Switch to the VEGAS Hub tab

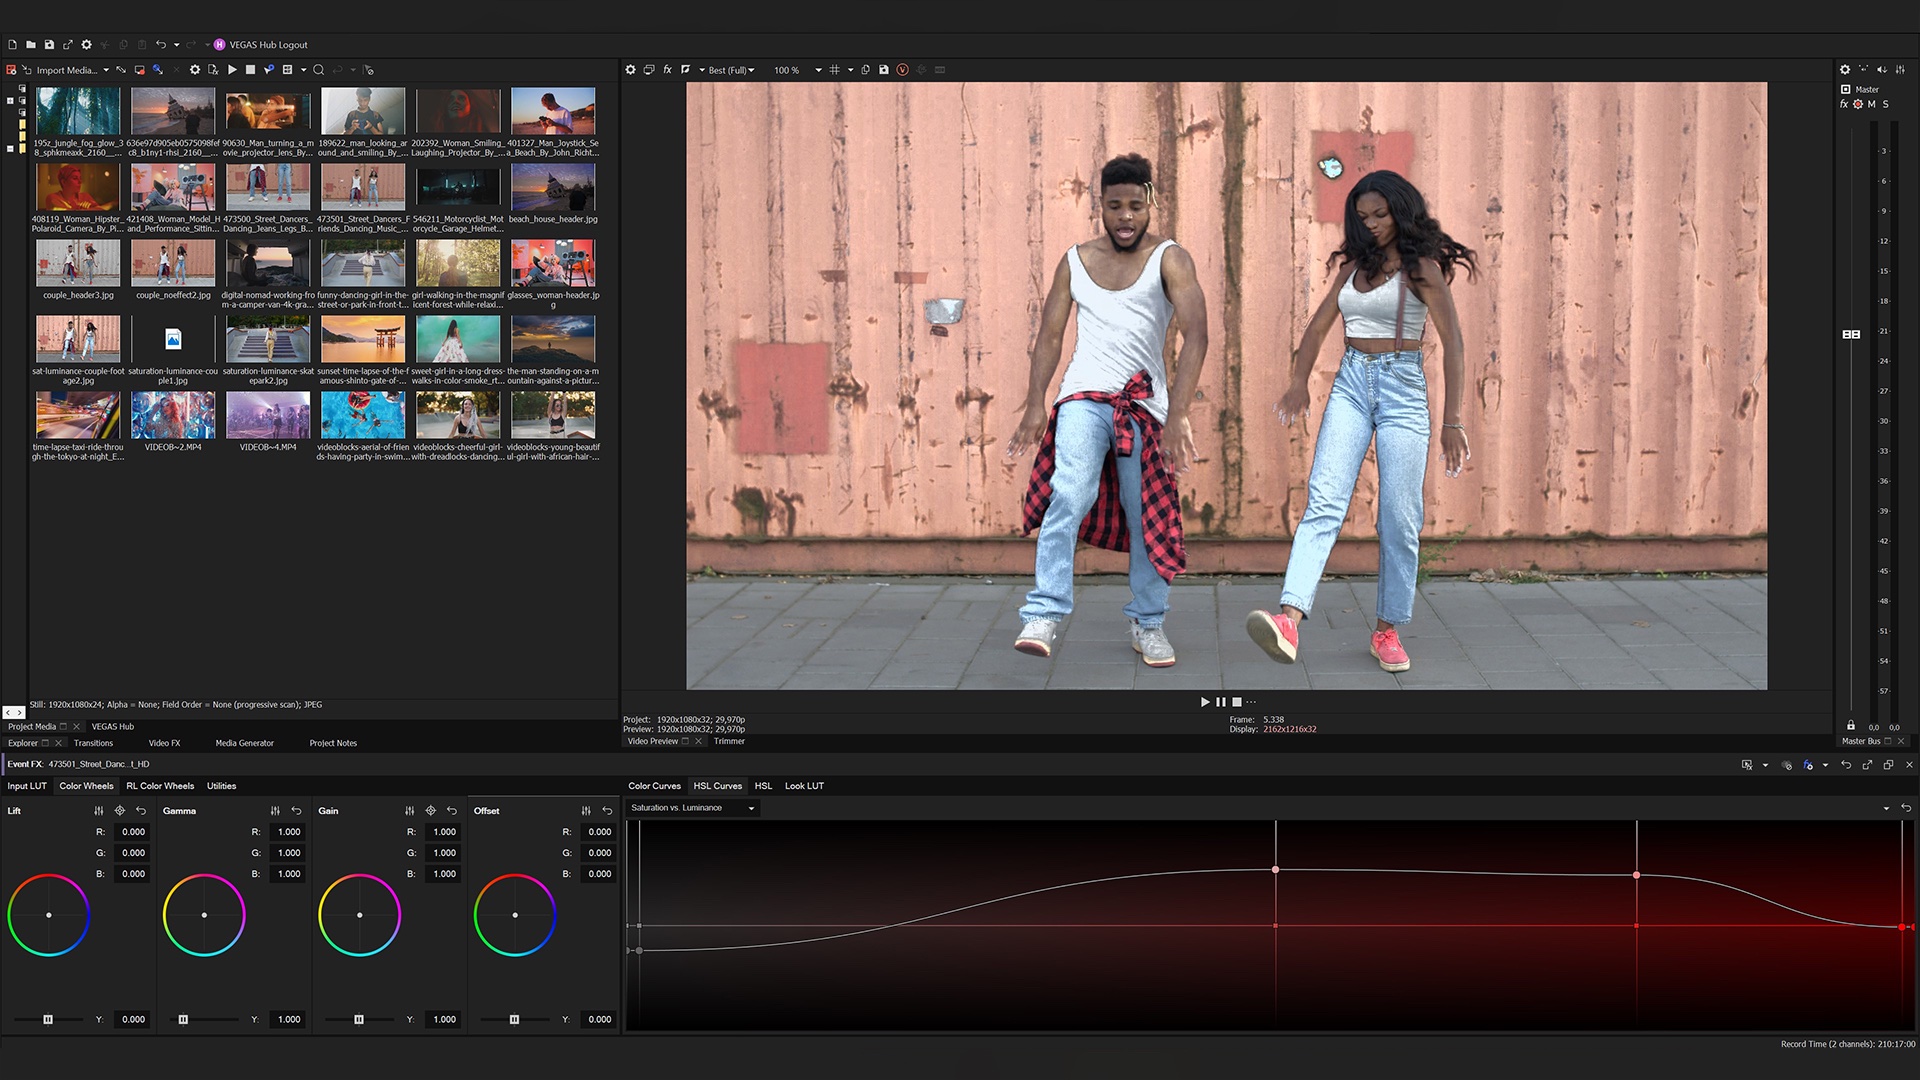(113, 727)
